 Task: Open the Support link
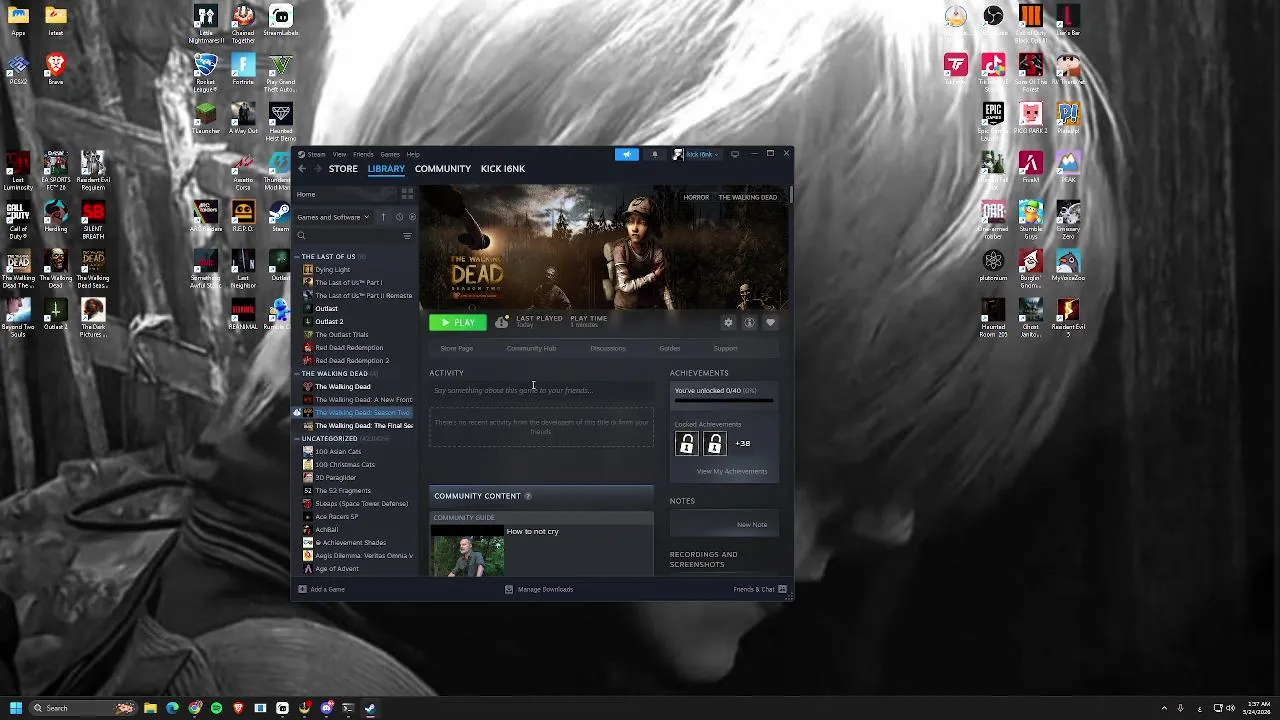[726, 349]
